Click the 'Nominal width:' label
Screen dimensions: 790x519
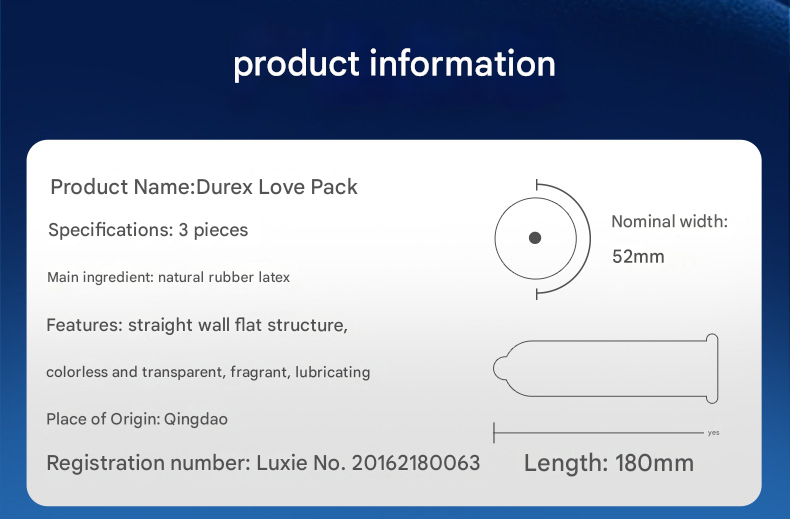[670, 222]
